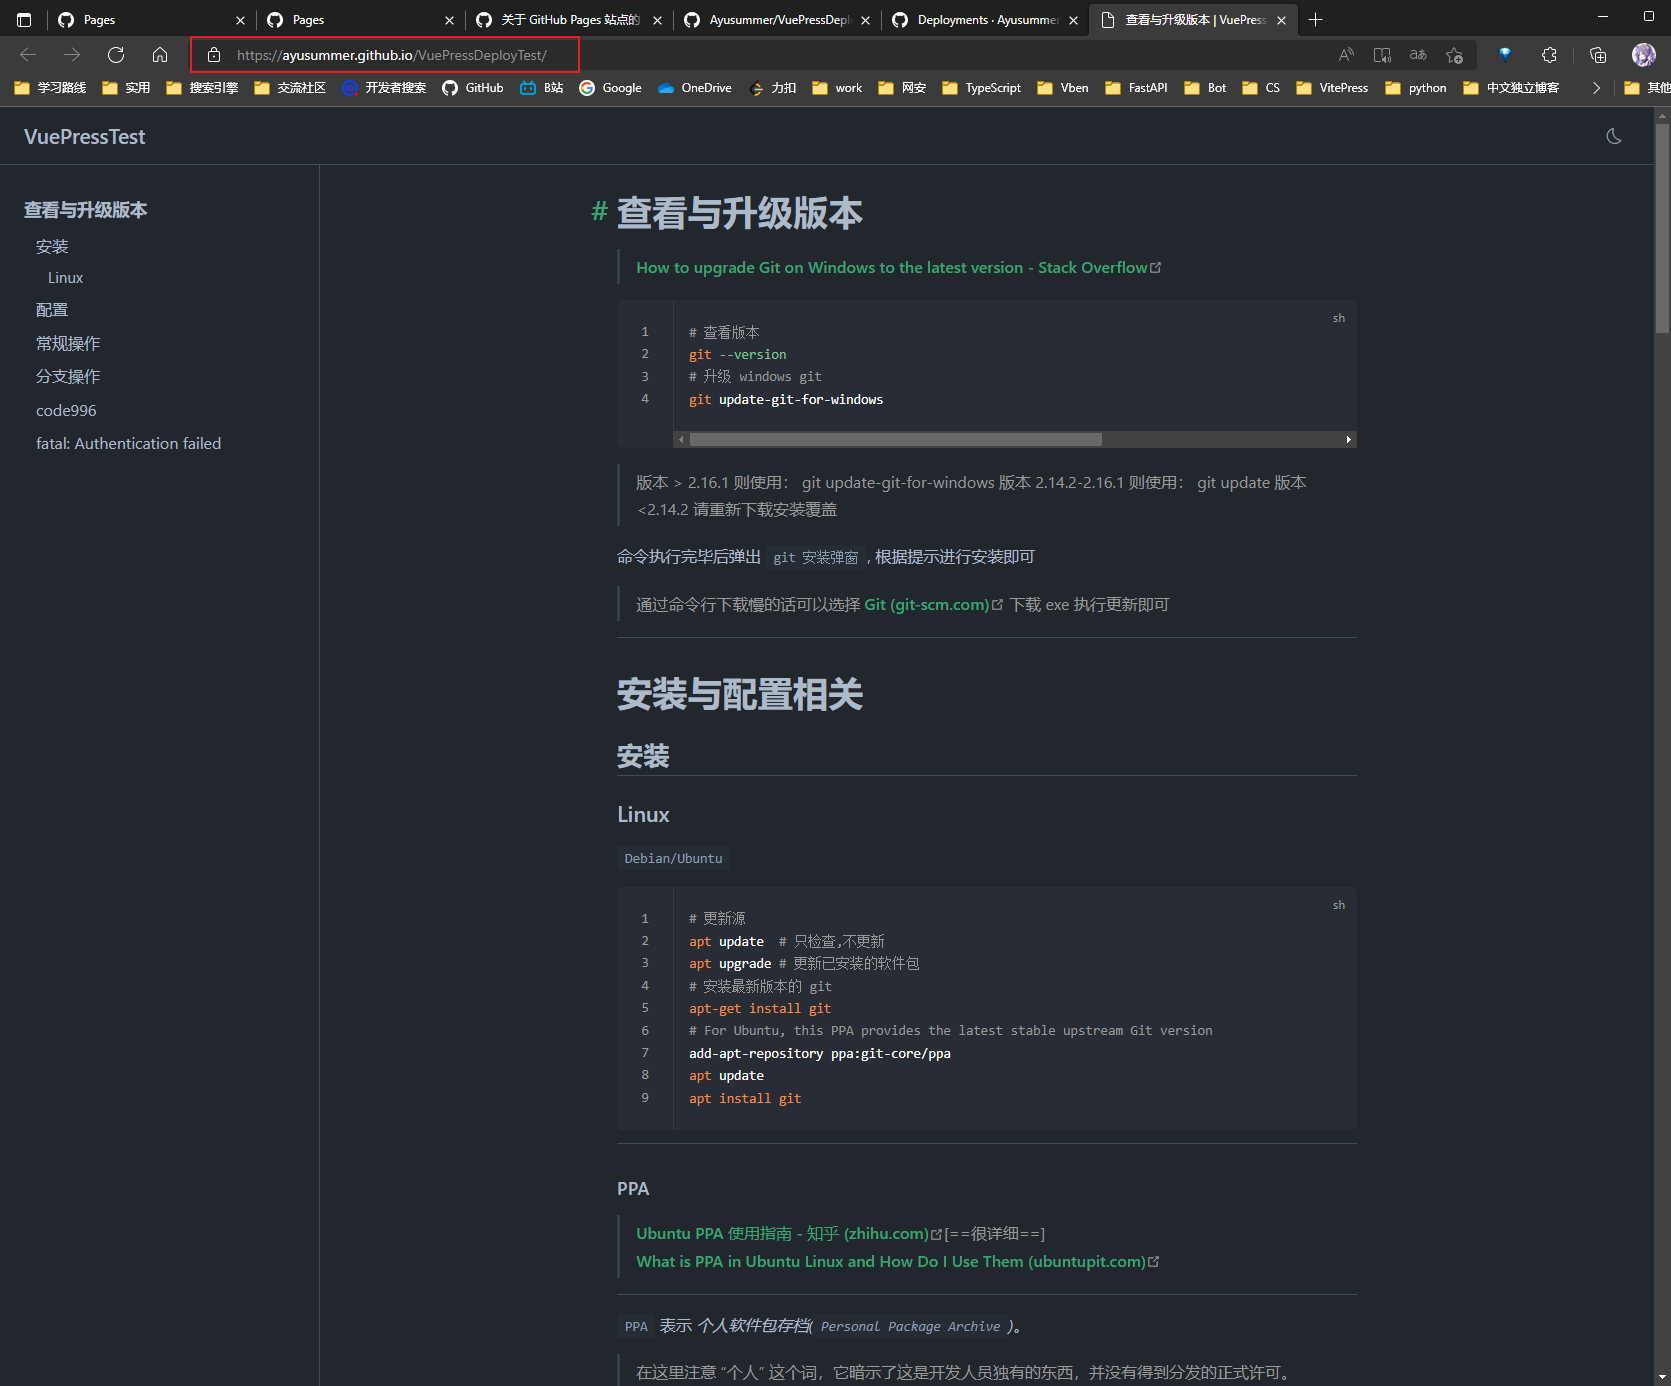The height and width of the screenshot is (1386, 1671).
Task: Open the Google bookmark
Action: [x=610, y=88]
